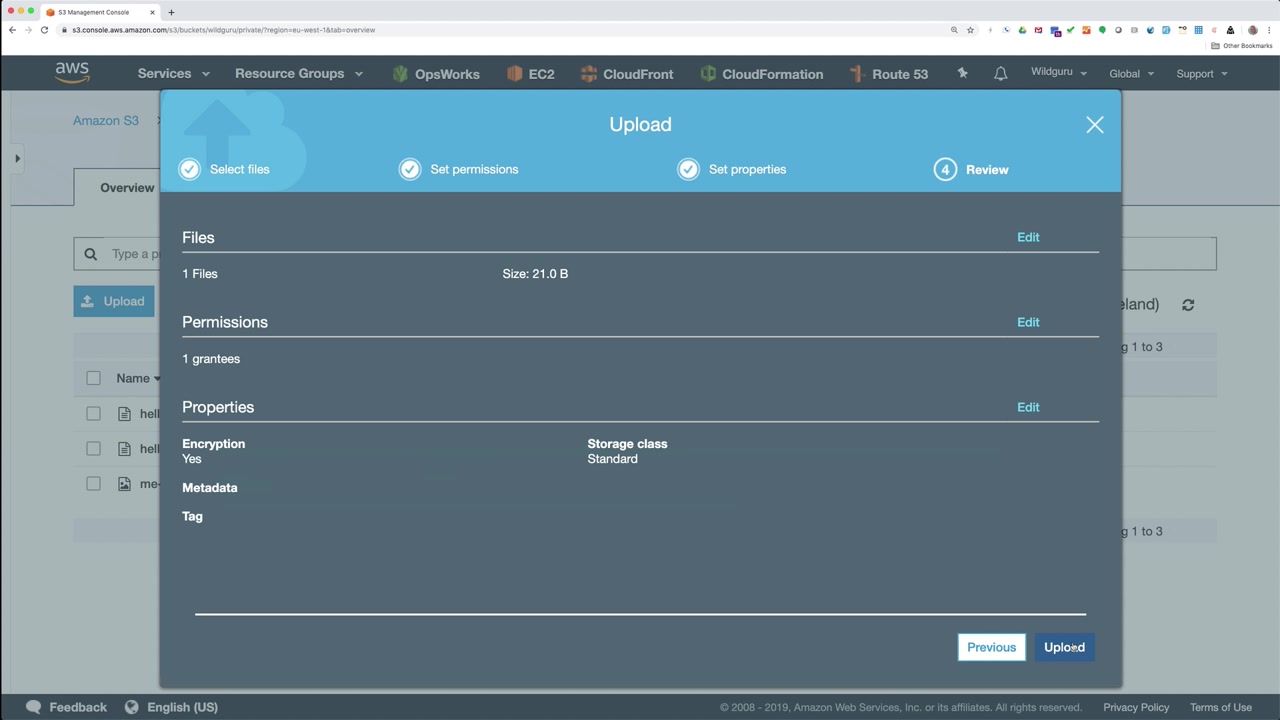Click the "1 Files" text
This screenshot has height=720, width=1280.
[200, 274]
